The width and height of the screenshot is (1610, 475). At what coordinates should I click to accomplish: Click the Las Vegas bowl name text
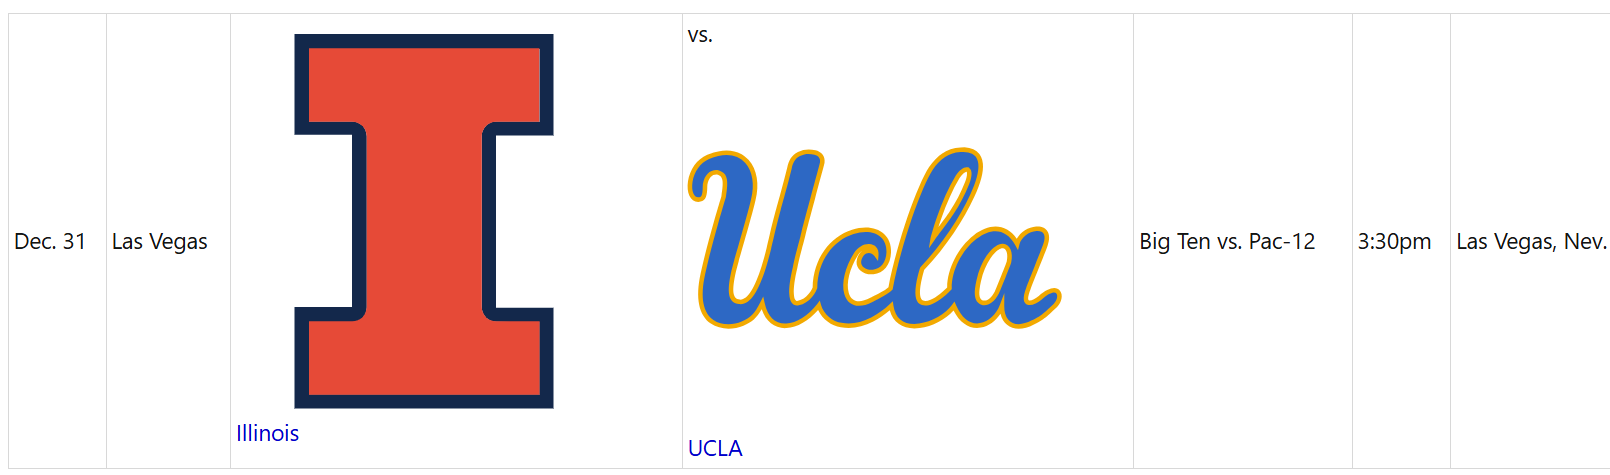pyautogui.click(x=160, y=242)
